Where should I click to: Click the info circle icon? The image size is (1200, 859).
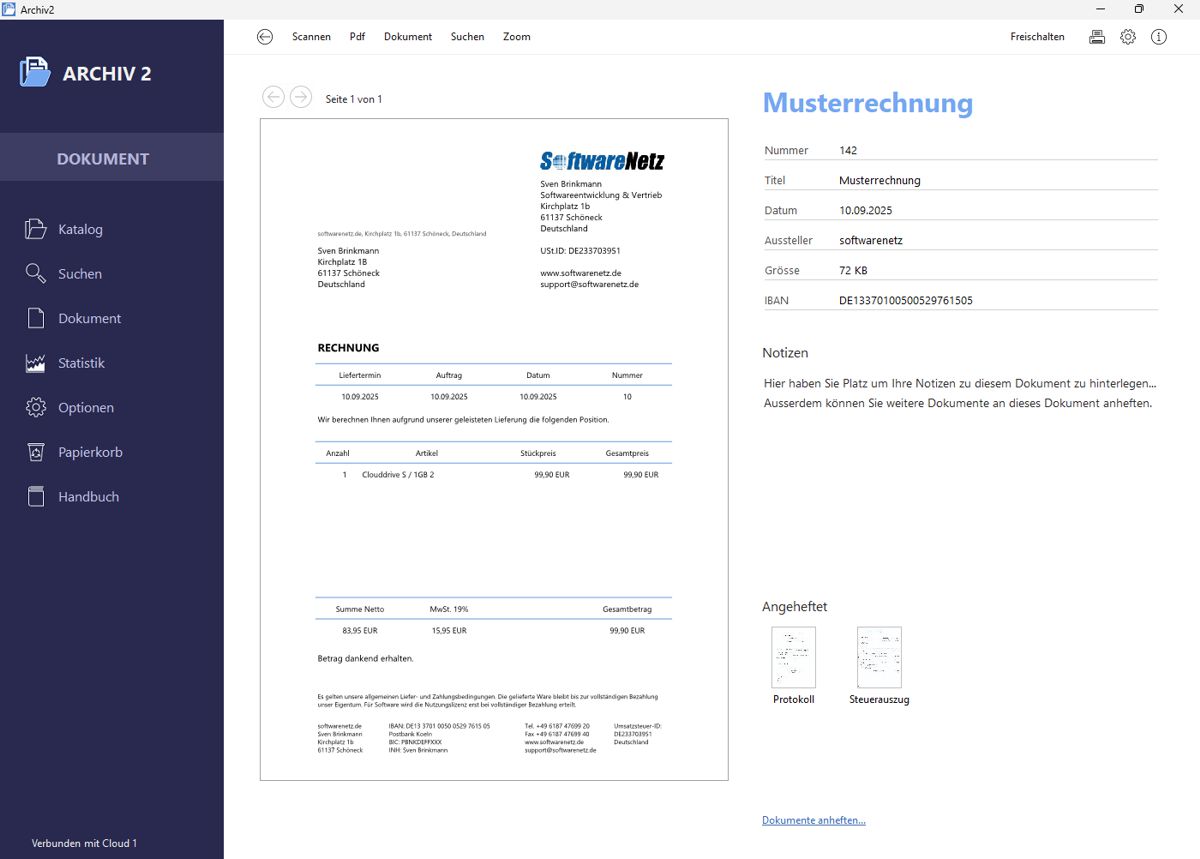[1159, 37]
